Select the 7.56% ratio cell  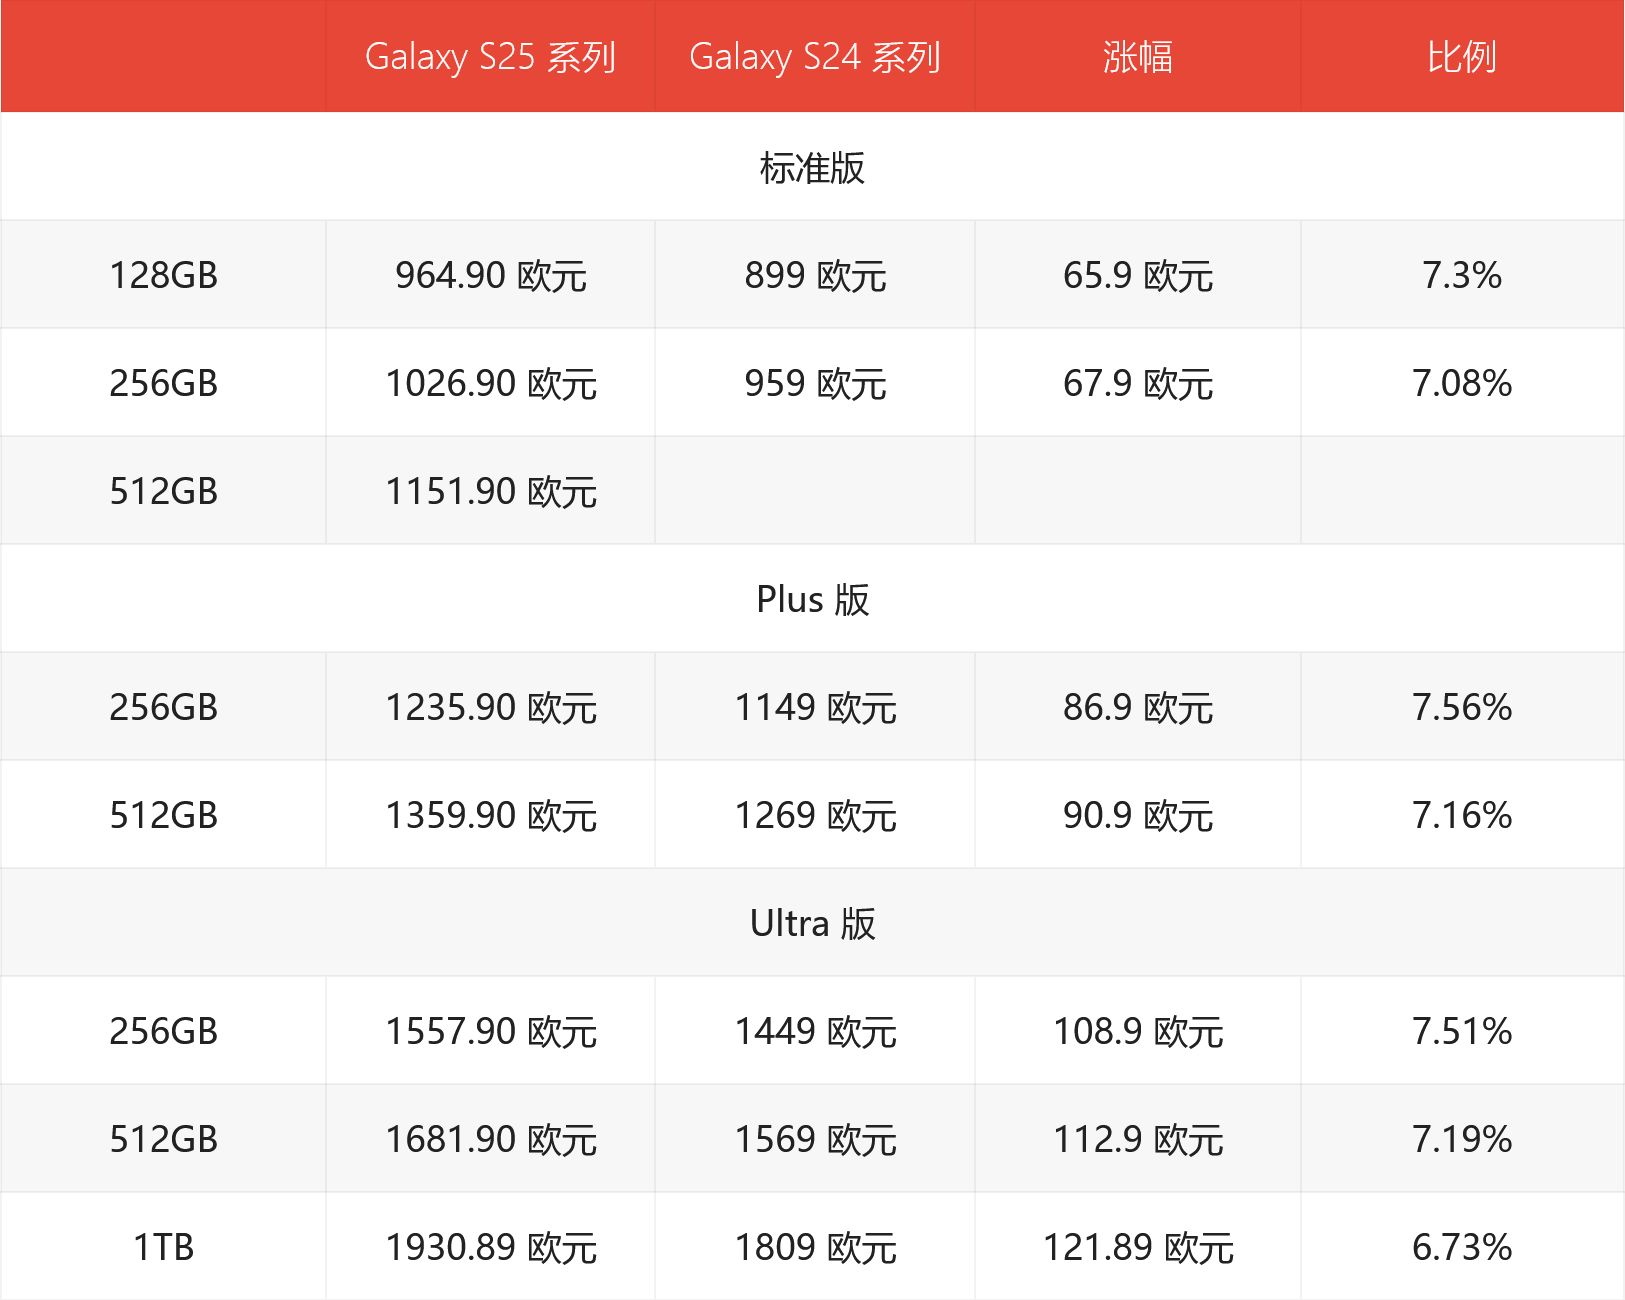click(x=1462, y=708)
